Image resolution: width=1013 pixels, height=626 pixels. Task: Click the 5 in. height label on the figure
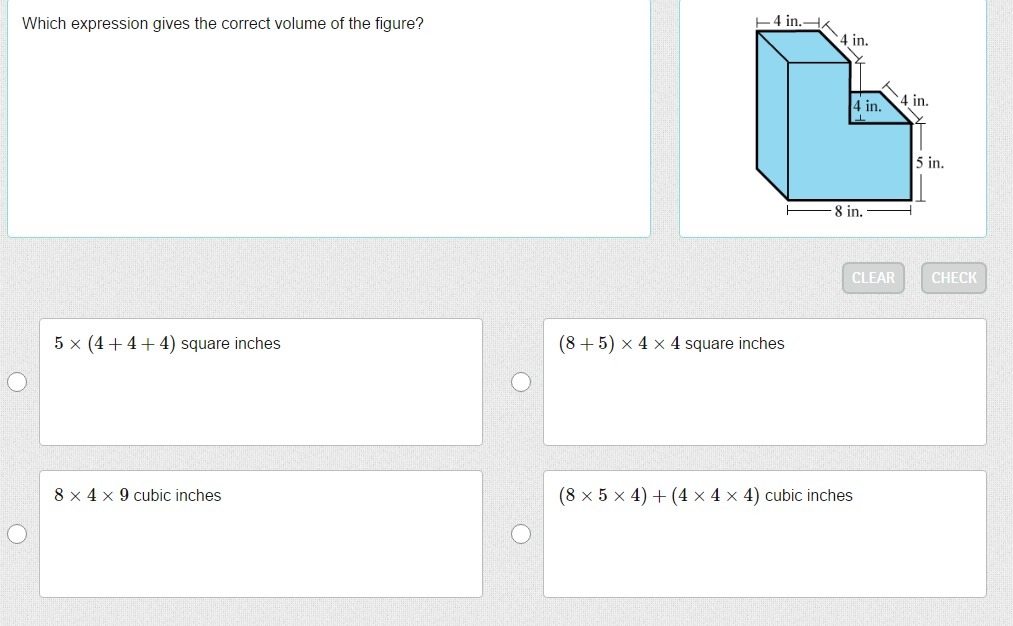point(930,163)
